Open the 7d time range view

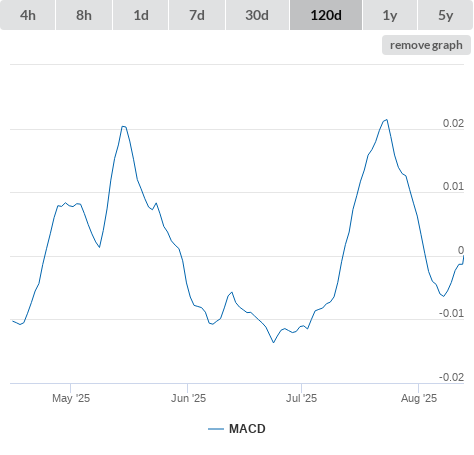point(197,15)
